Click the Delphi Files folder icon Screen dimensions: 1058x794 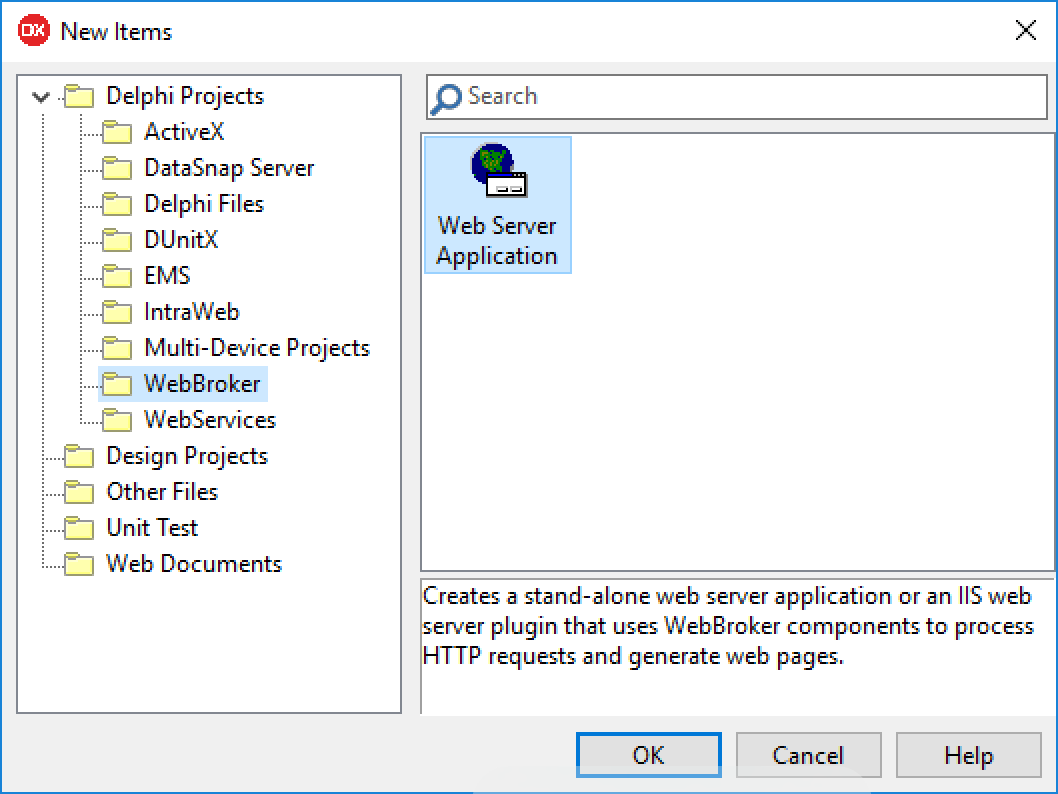coord(117,204)
